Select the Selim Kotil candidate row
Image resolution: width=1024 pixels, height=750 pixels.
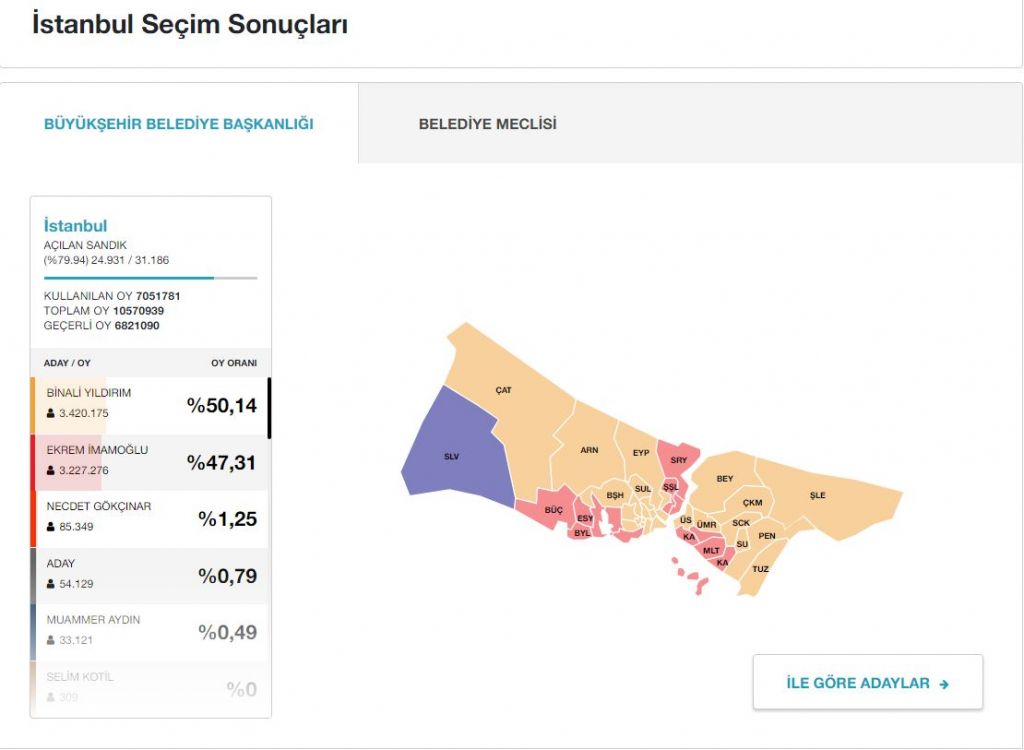point(150,686)
